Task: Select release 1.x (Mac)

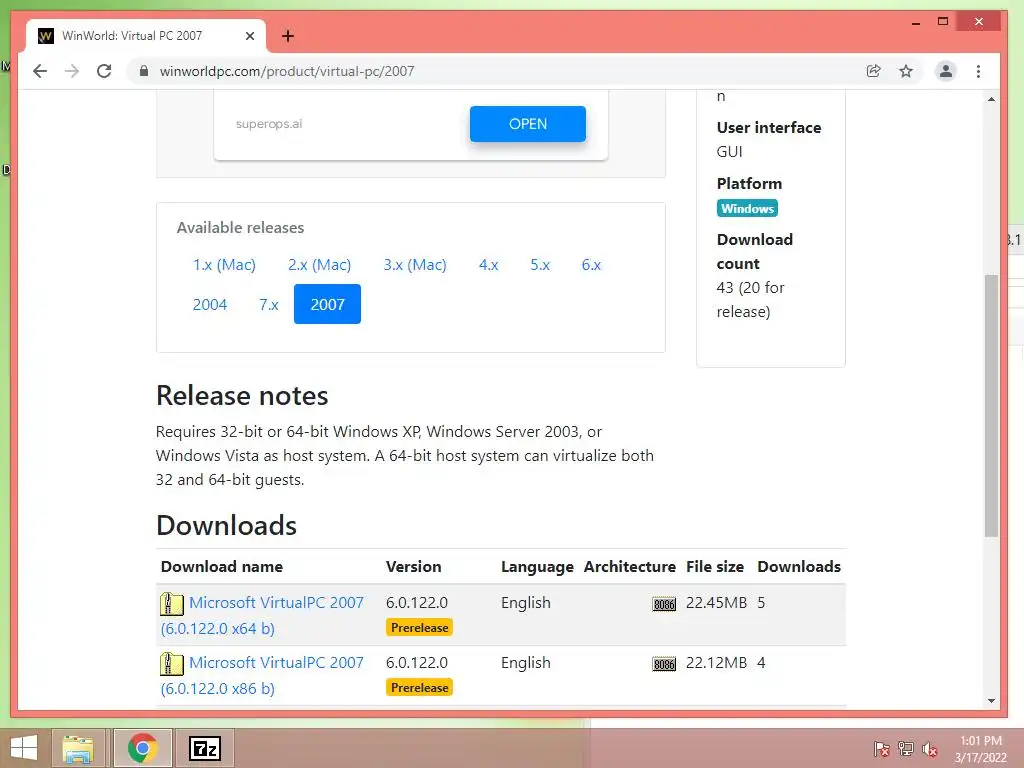Action: point(224,264)
